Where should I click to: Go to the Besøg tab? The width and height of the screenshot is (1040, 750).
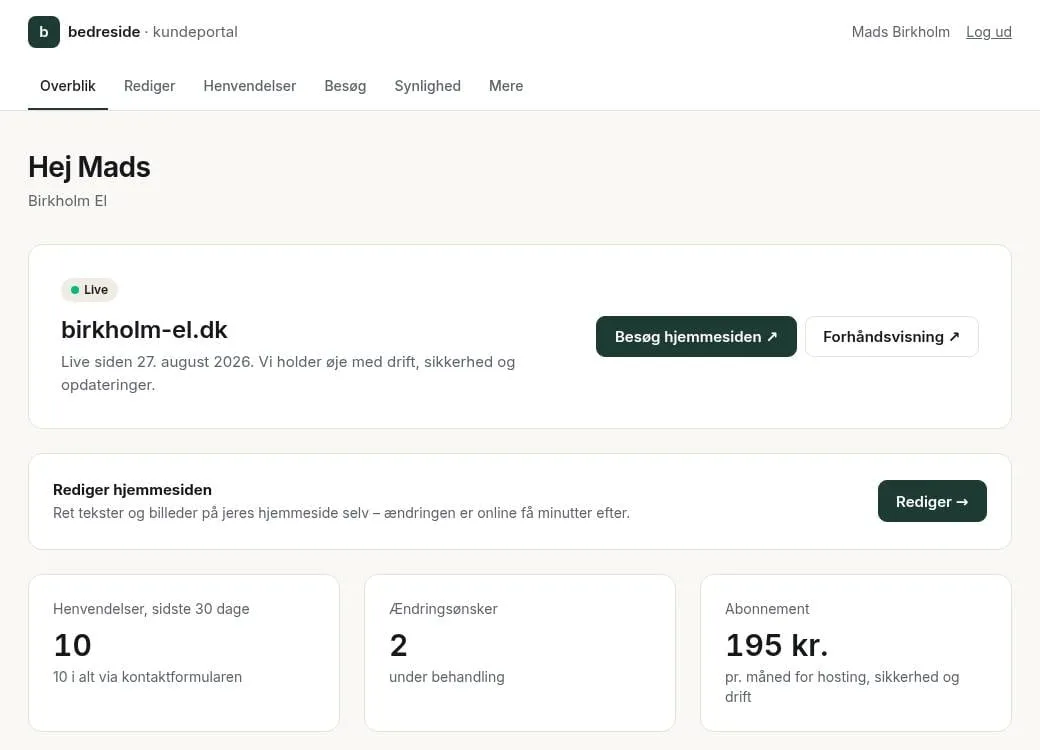(x=345, y=86)
